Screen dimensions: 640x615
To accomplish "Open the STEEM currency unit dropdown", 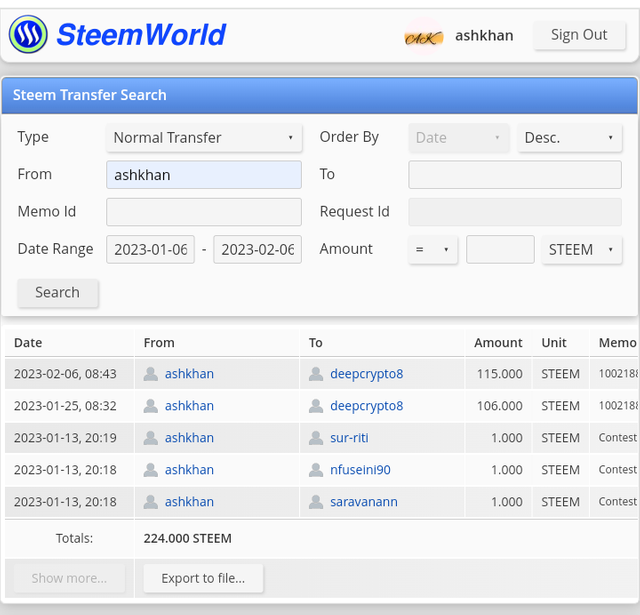I will pos(582,249).
